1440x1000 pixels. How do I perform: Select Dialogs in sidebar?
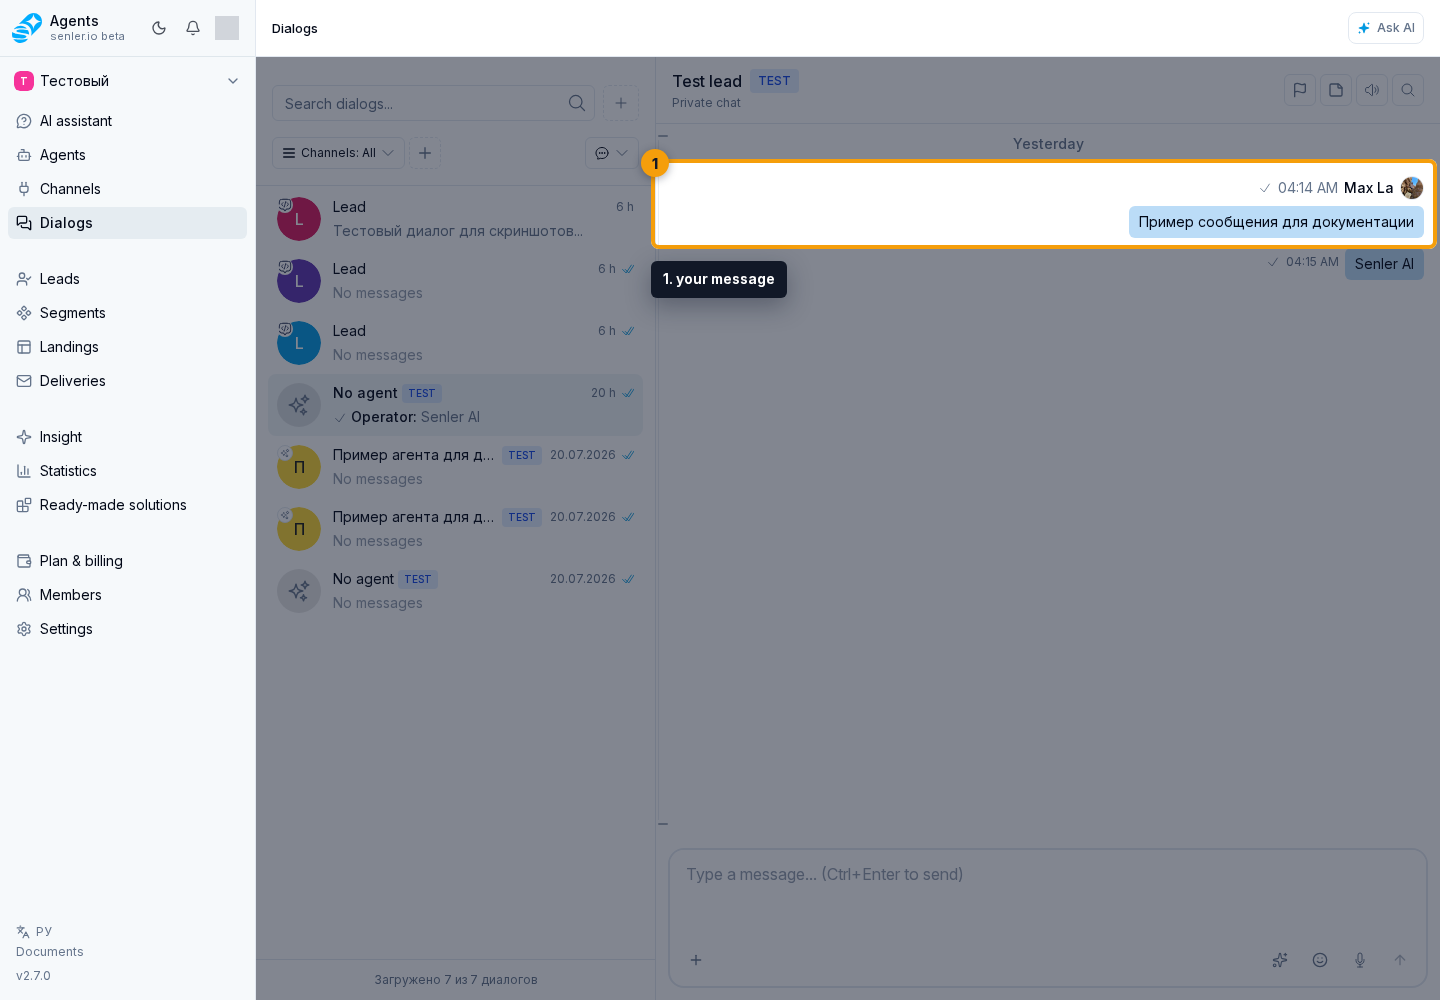[x=127, y=223]
